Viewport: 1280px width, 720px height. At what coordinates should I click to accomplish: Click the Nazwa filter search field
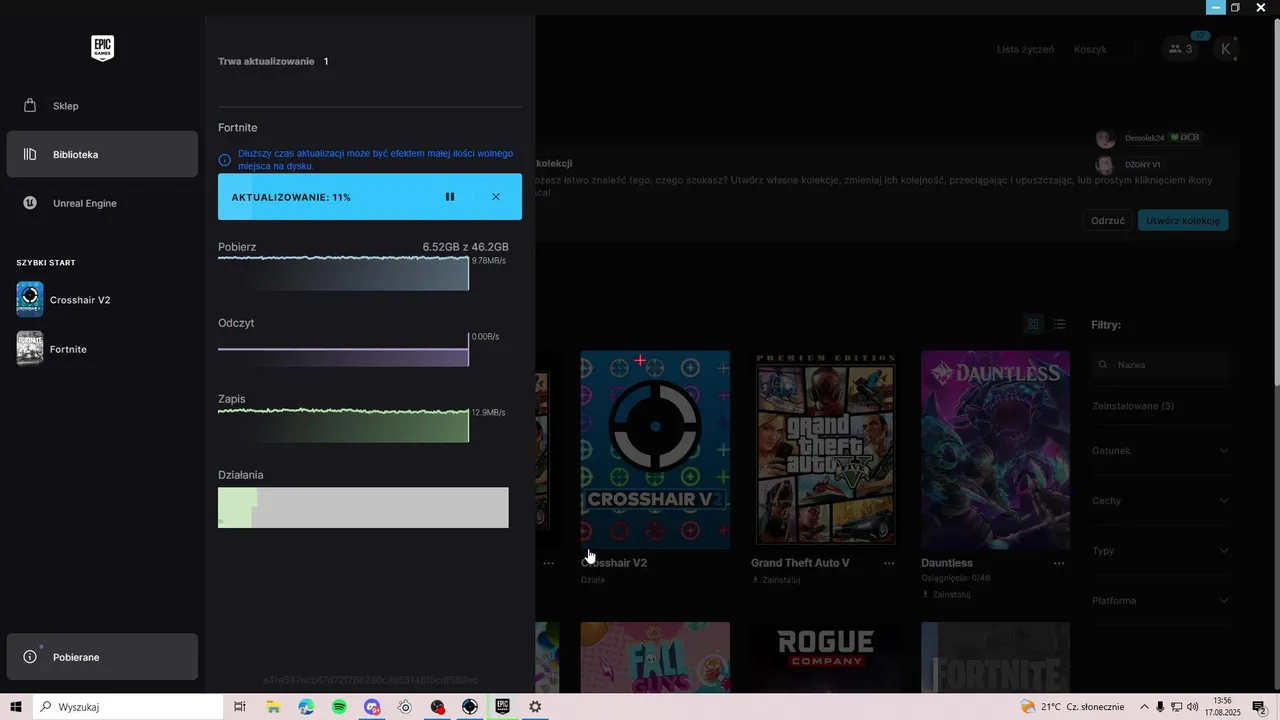click(x=1161, y=365)
